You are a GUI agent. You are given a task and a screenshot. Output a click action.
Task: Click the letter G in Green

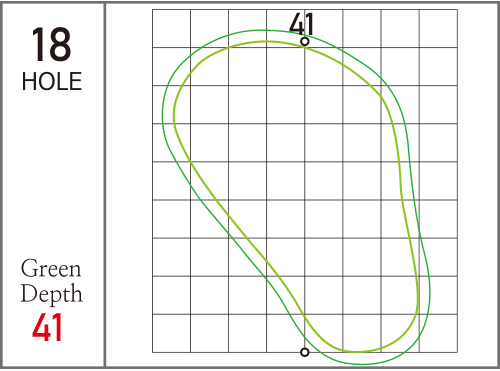[29, 268]
